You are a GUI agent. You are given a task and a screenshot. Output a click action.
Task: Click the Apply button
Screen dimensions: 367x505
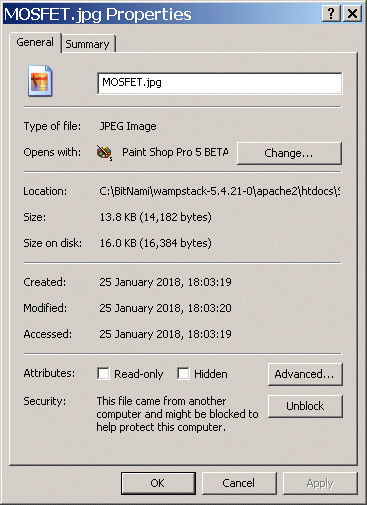320,483
